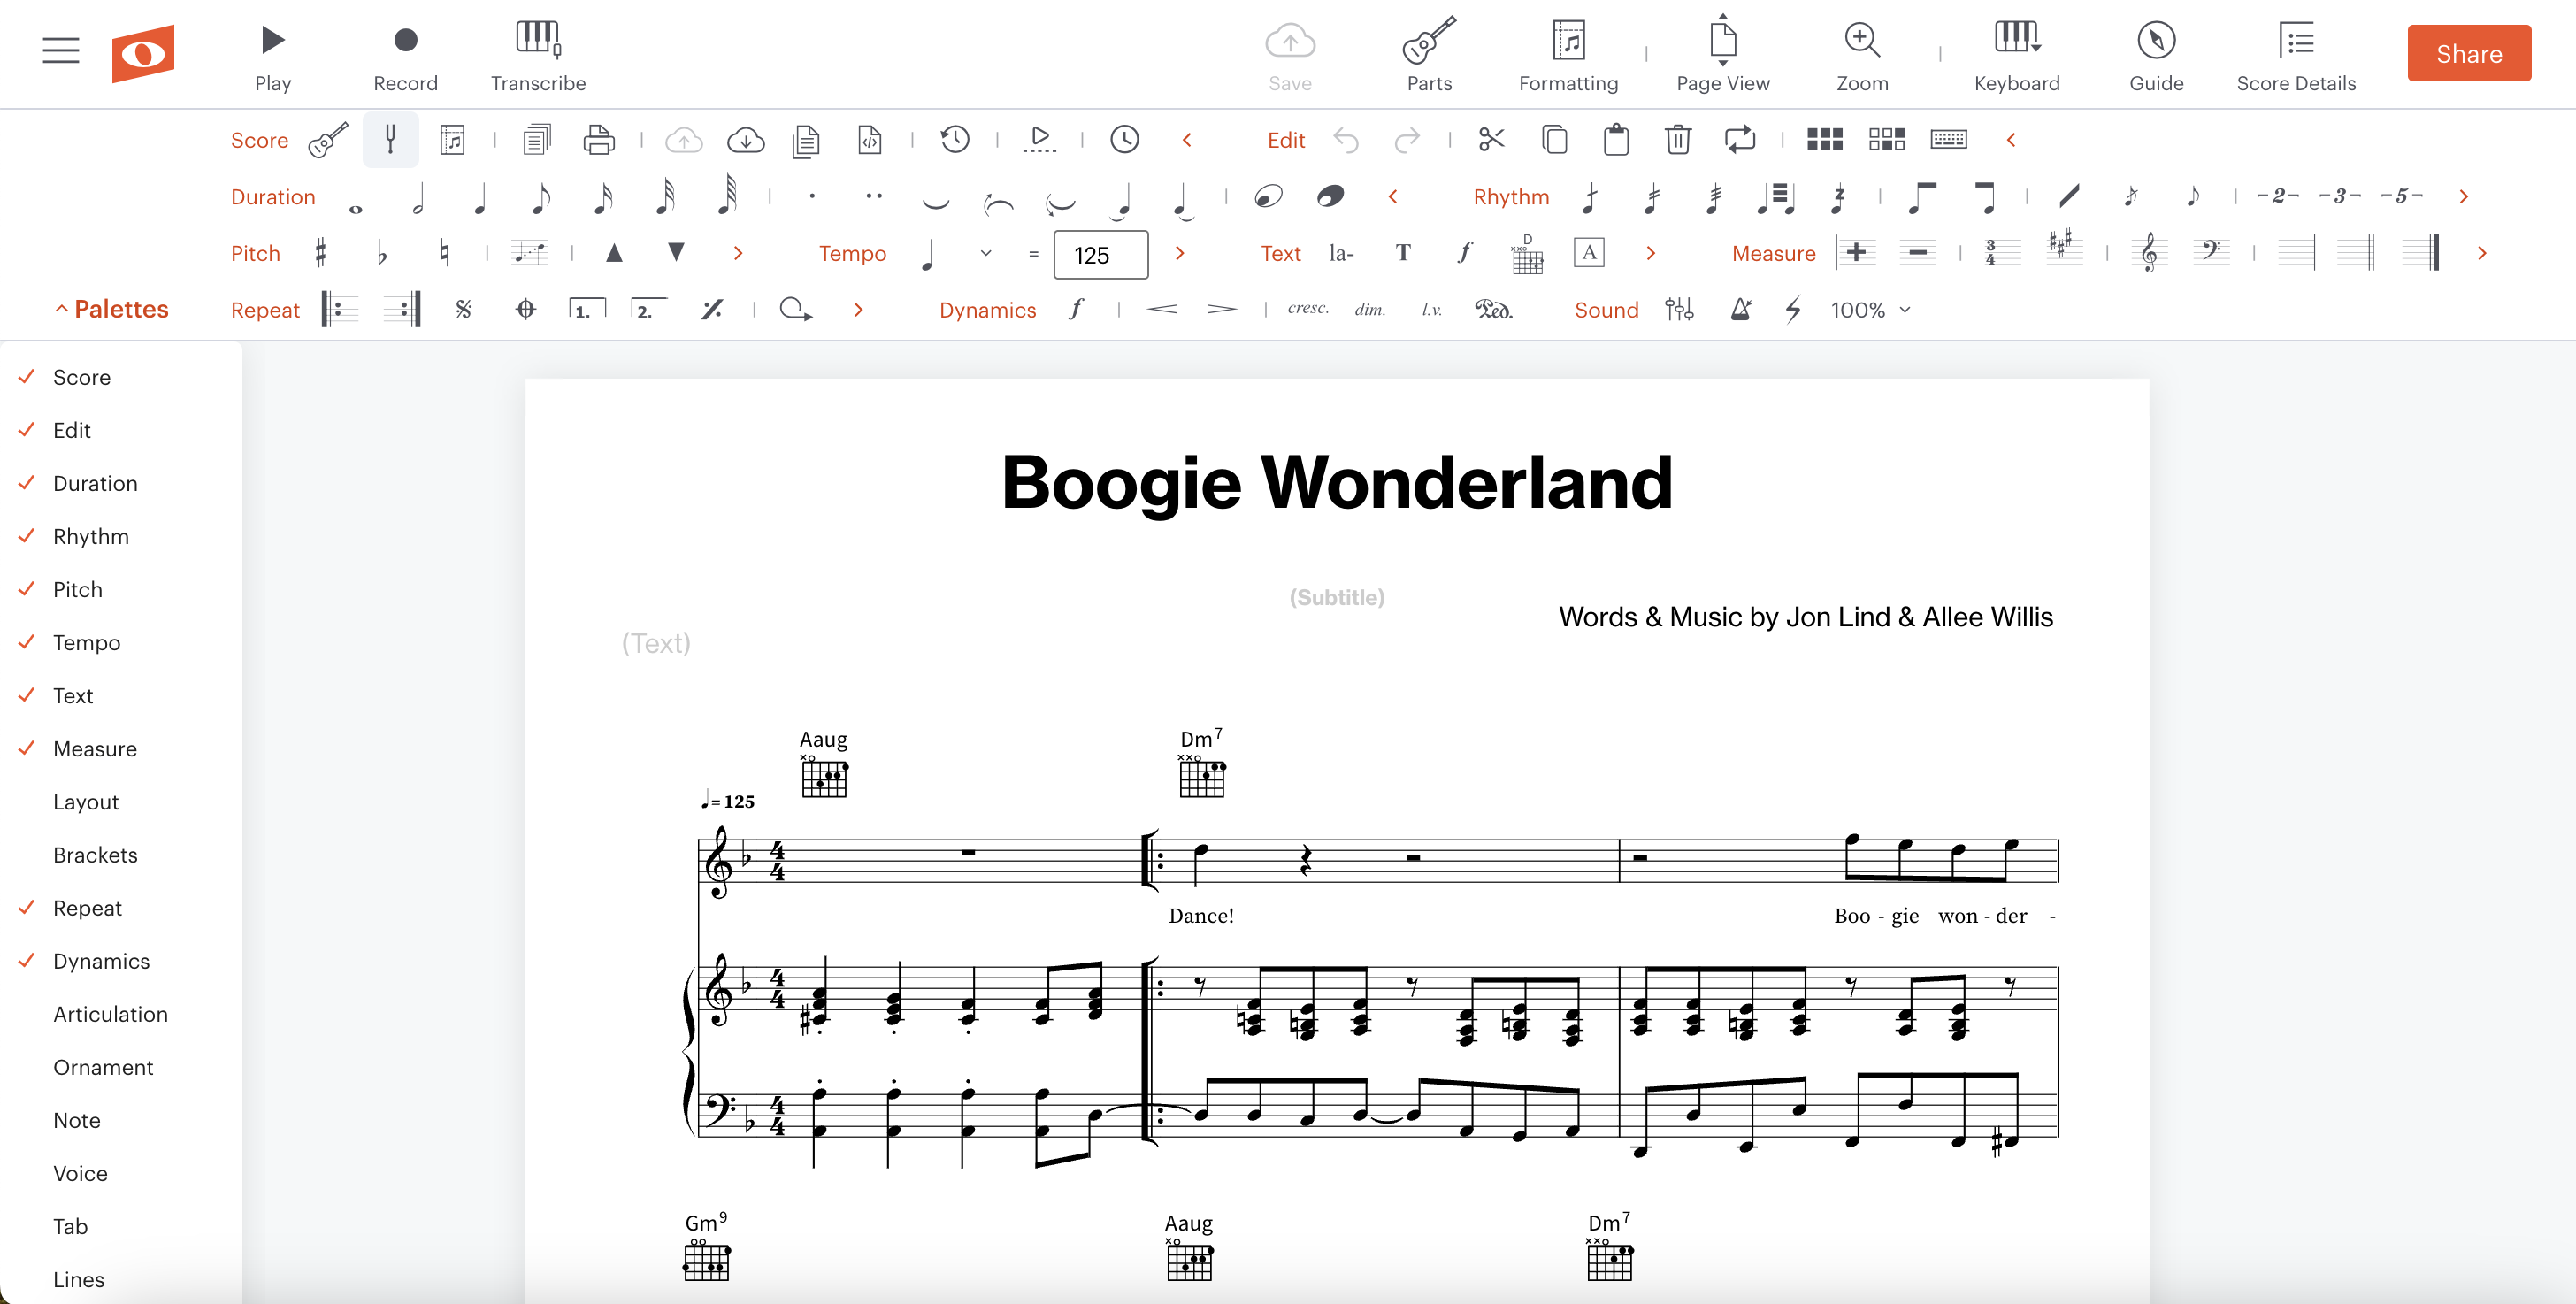
Task: Expand the Repeat palette chevron
Action: coord(858,310)
